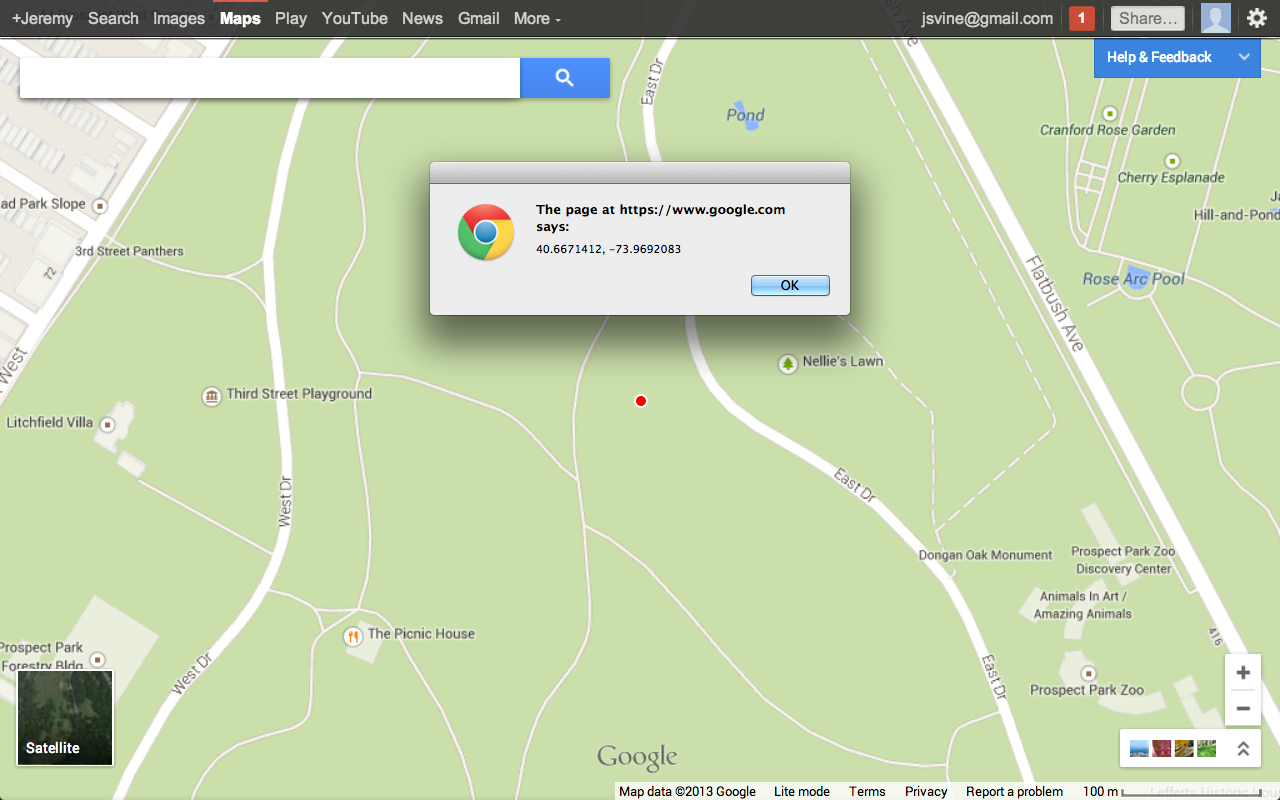Click the red dot map marker

(x=641, y=401)
